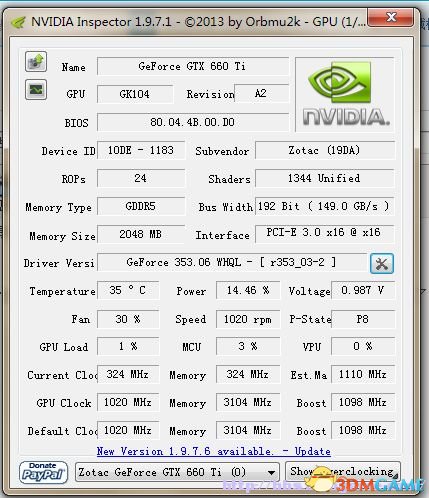Screen dimensions: 429x498
Task: Click the Show Overclocking button
Action: tap(343, 471)
